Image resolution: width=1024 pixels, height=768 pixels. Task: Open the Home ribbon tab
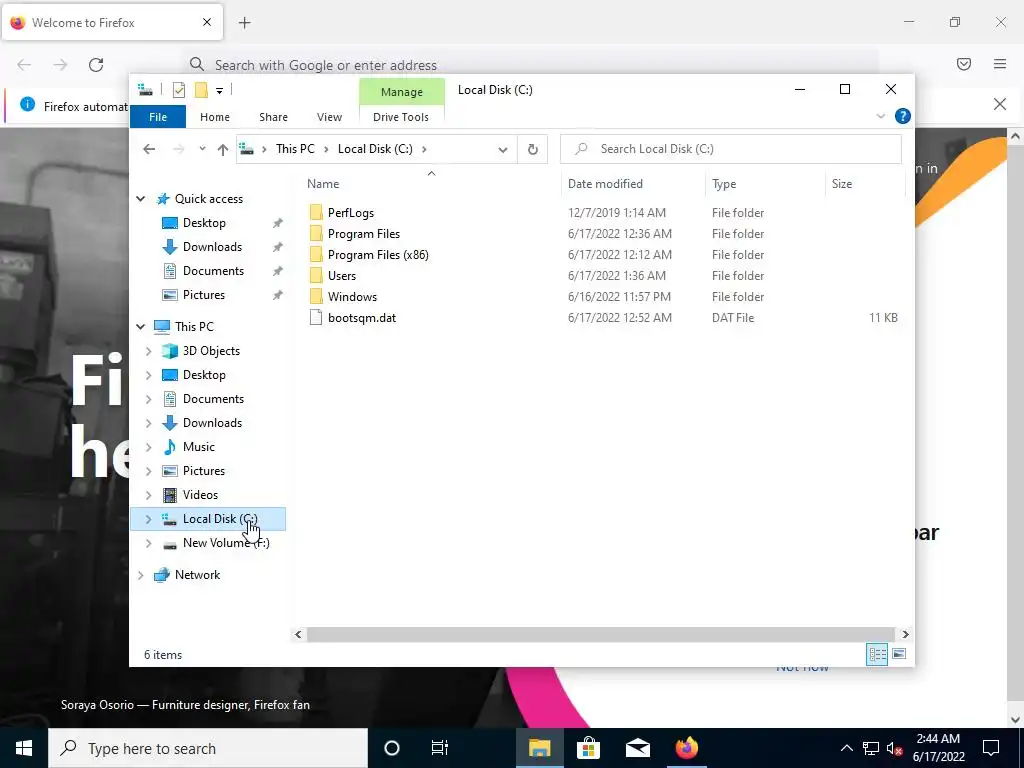tap(215, 117)
